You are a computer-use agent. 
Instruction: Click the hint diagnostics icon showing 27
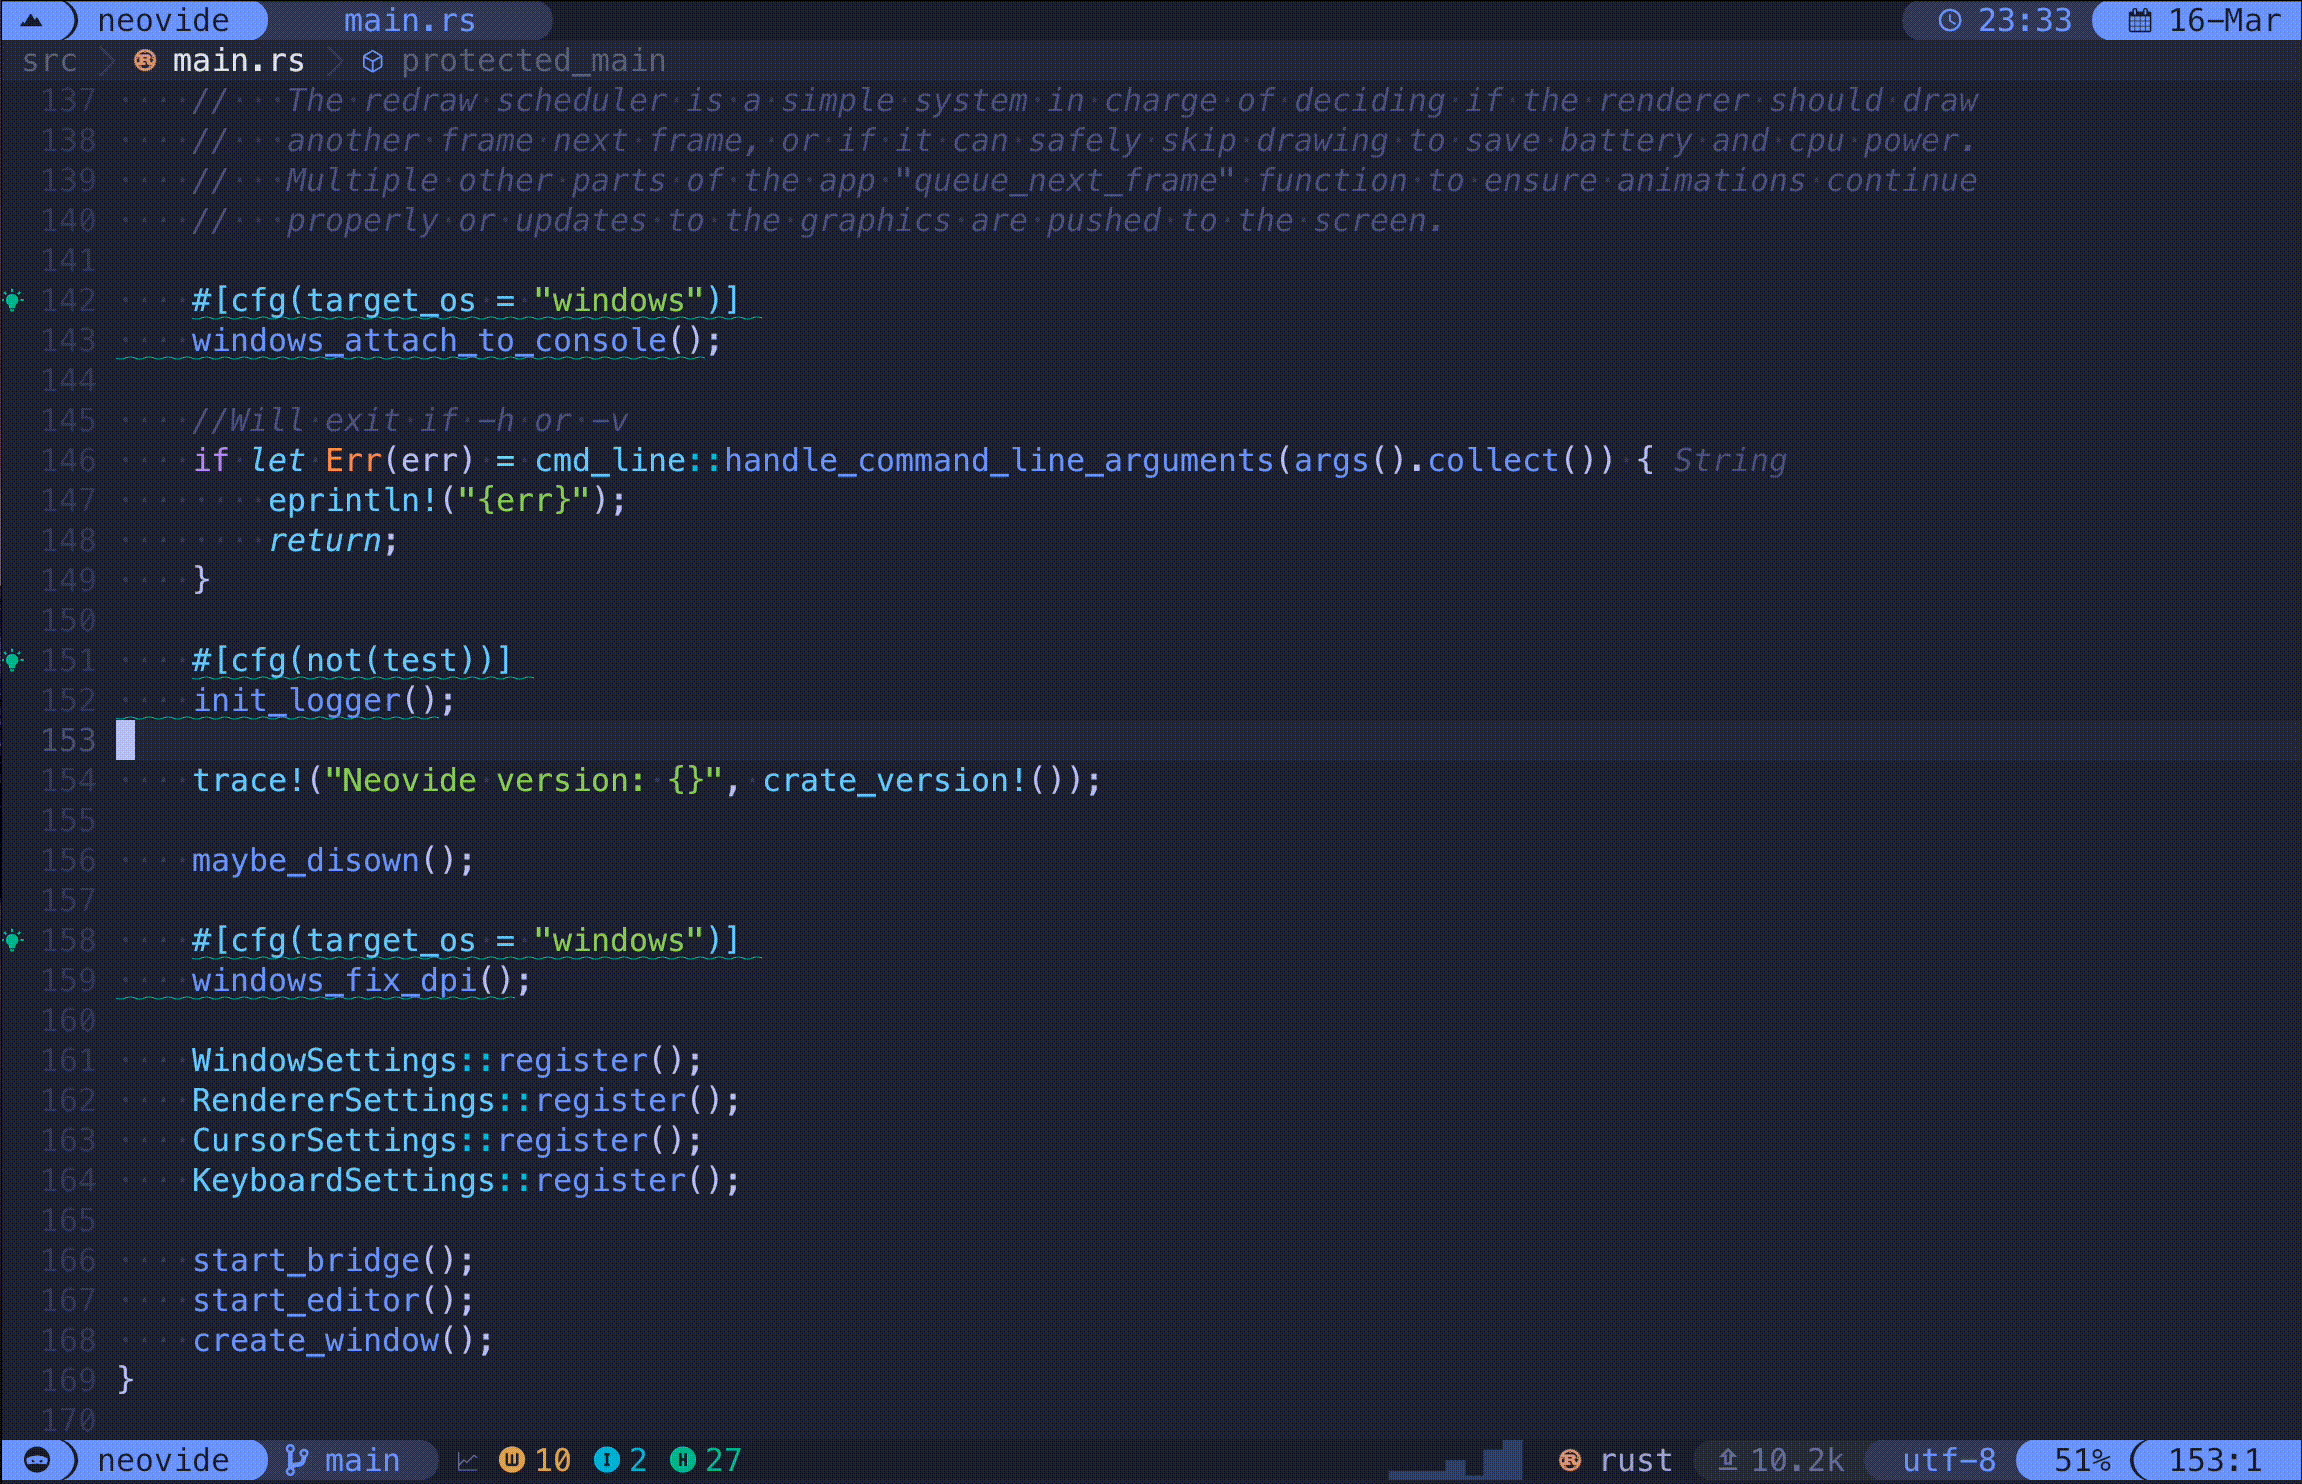[x=683, y=1460]
